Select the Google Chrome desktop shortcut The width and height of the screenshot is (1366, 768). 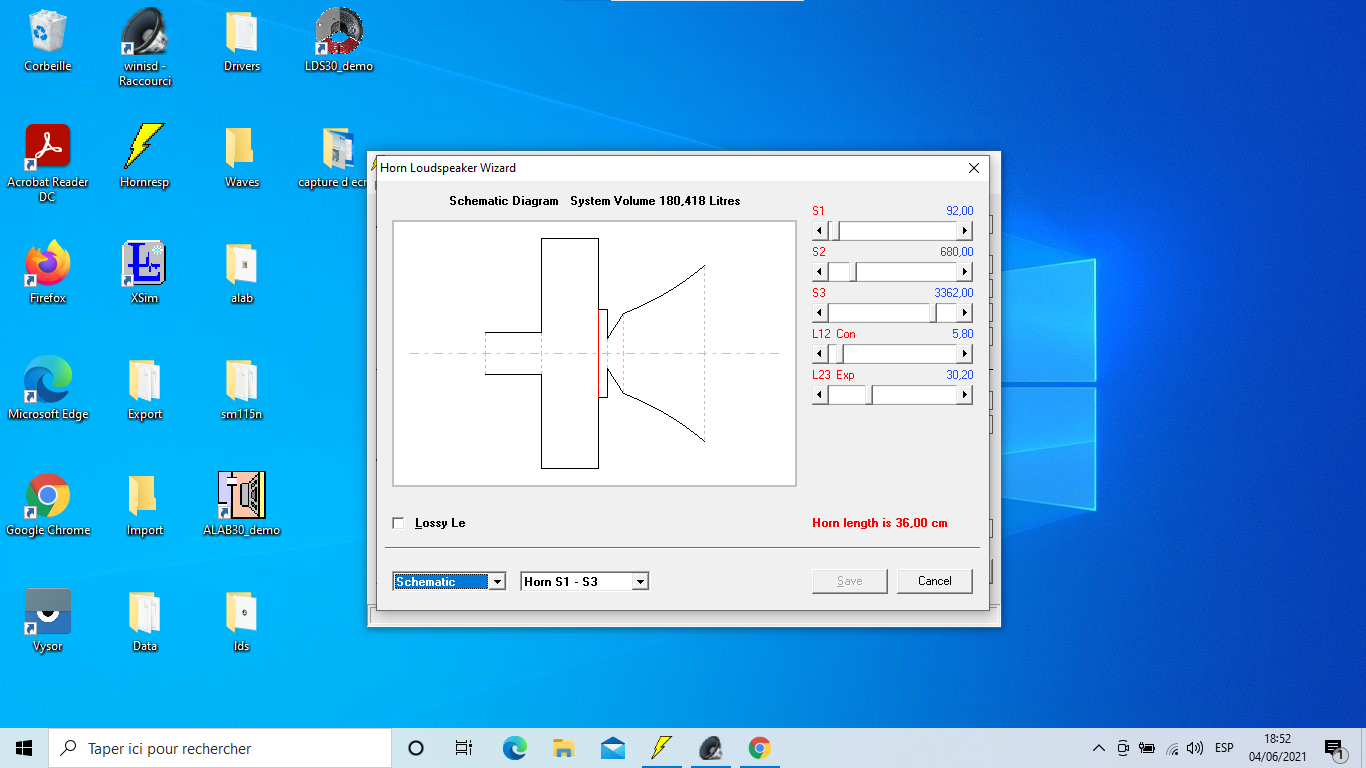click(x=47, y=503)
